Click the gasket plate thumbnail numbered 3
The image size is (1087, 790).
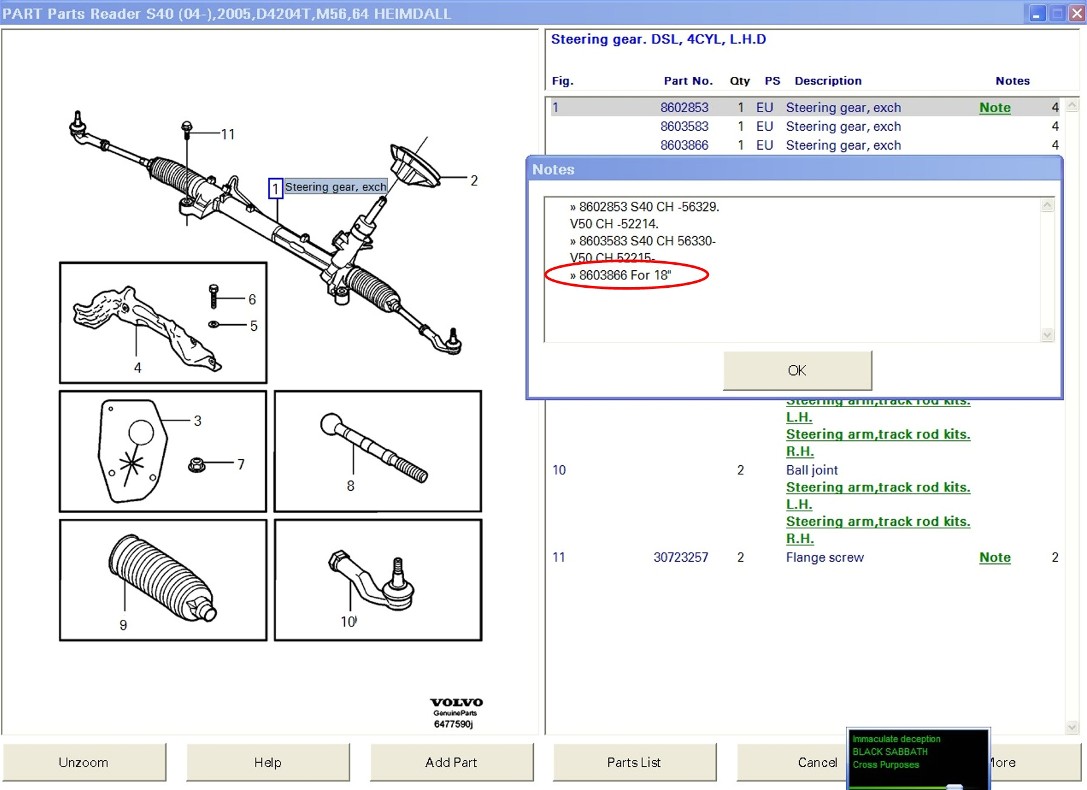[163, 451]
